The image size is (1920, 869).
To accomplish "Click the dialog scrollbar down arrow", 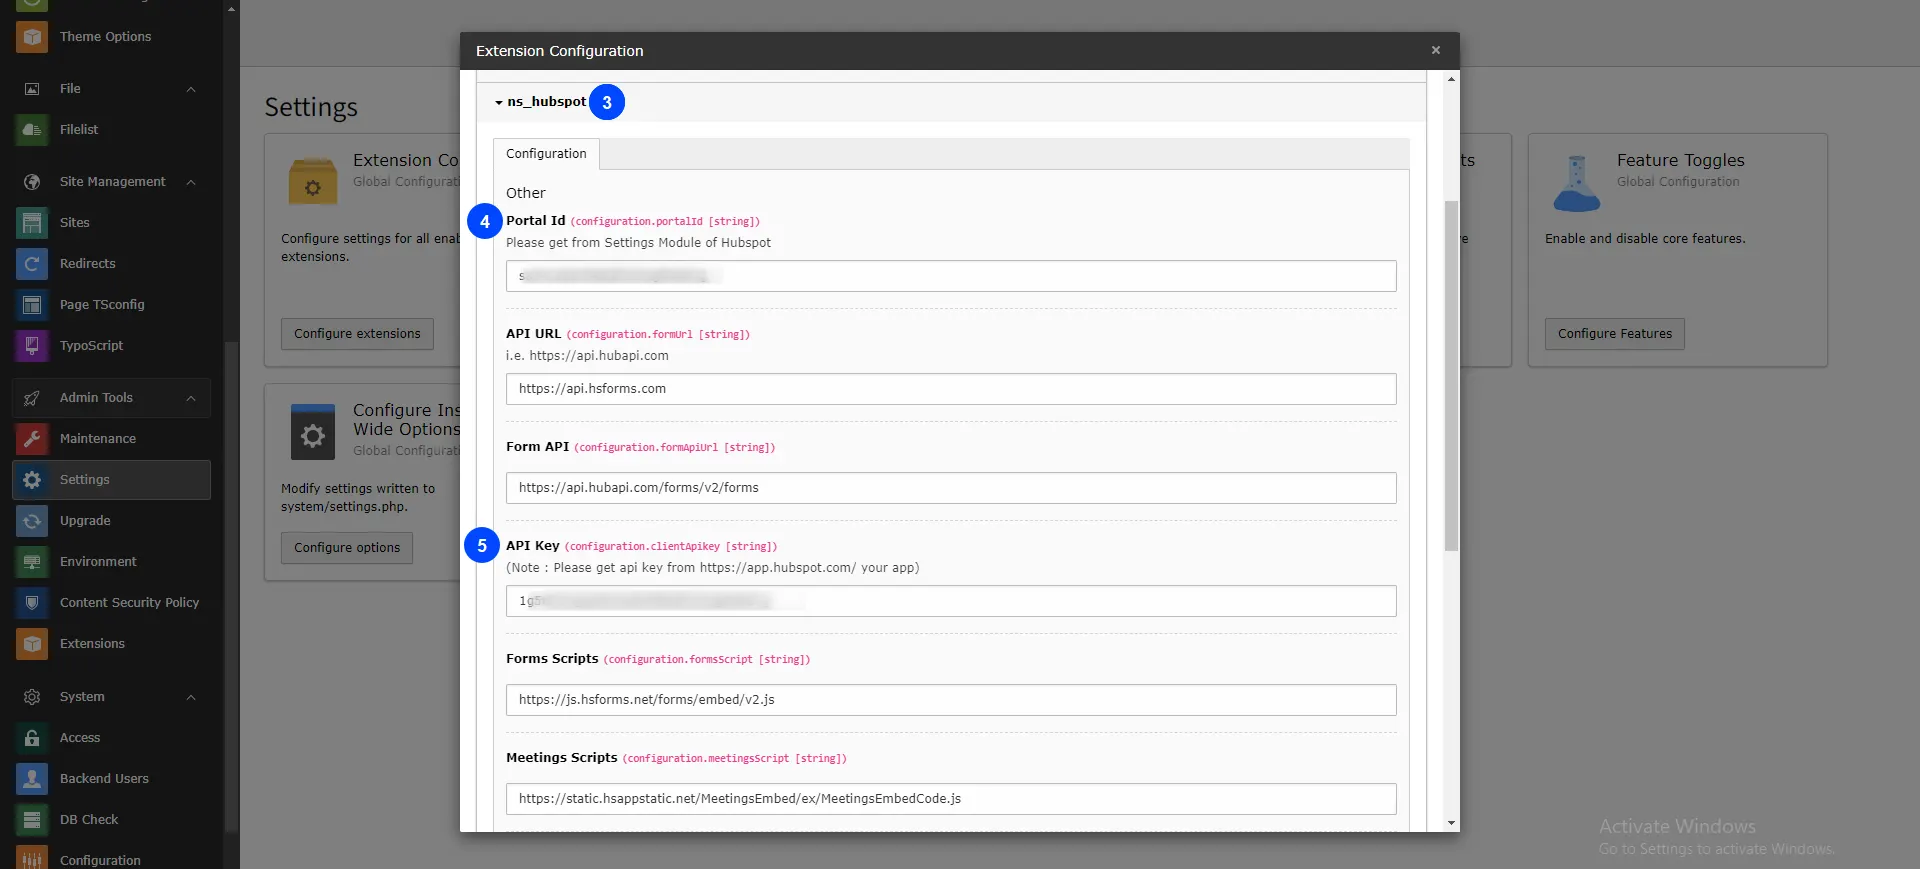I will point(1451,823).
